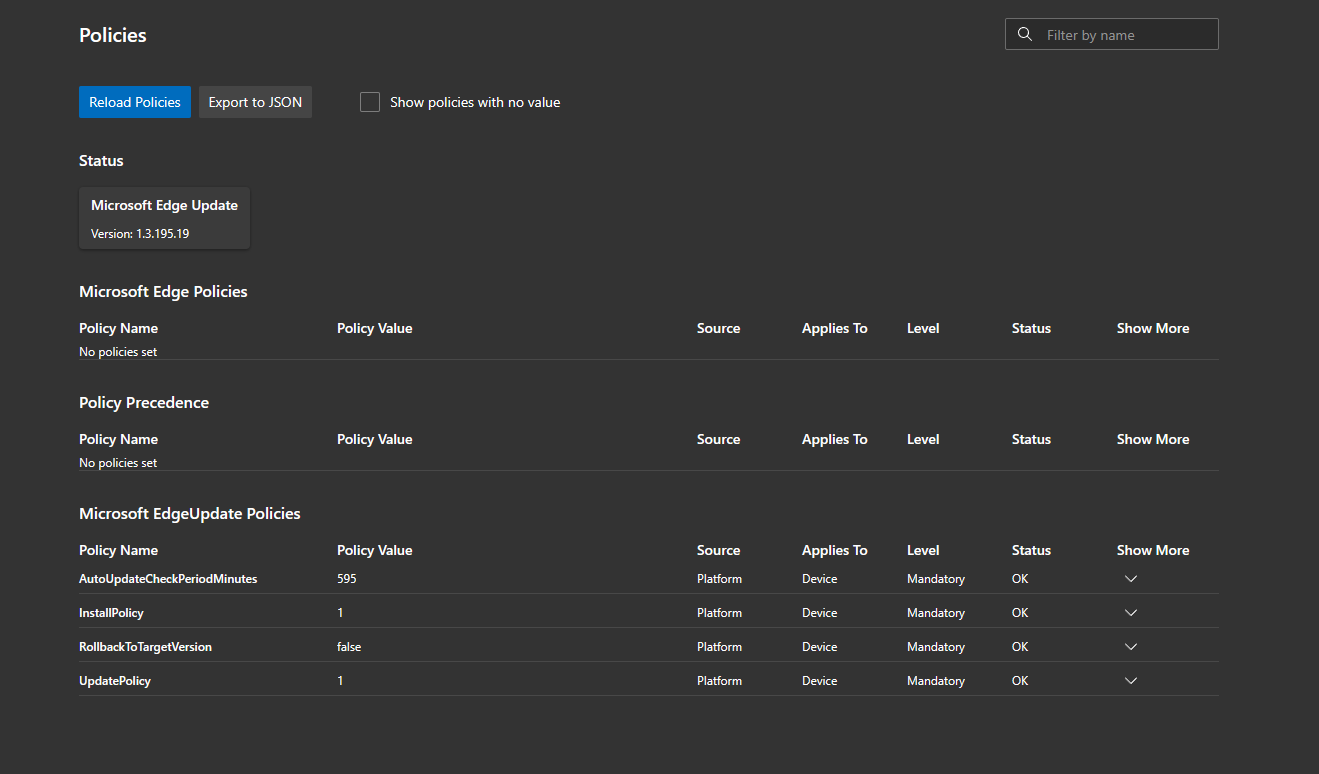Click No policies set under Policy Precedence

118,463
